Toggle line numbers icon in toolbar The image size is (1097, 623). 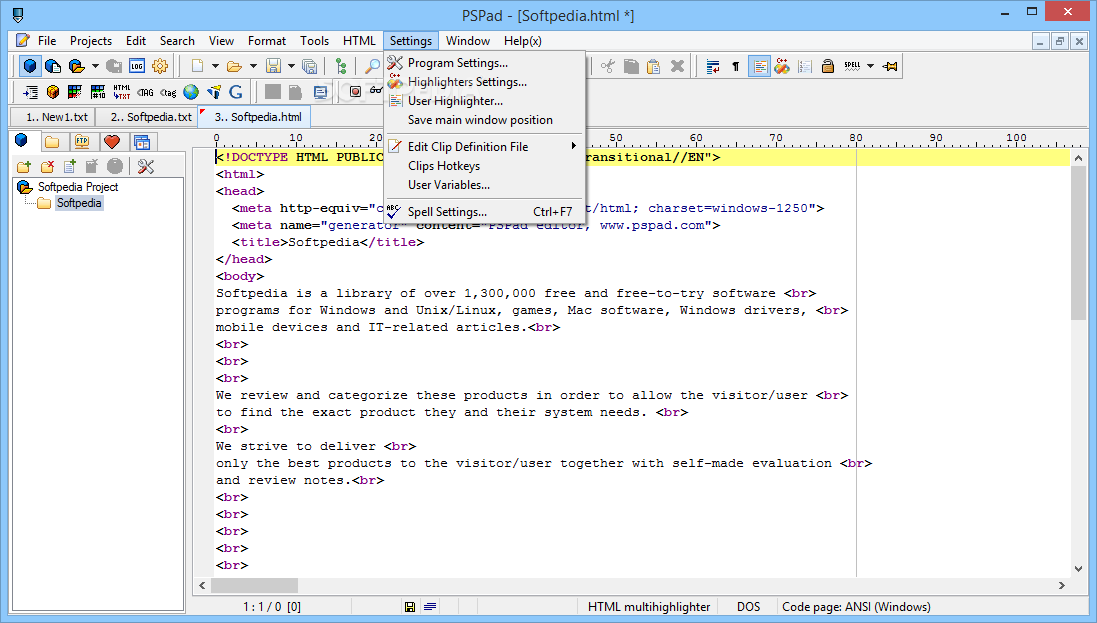805,66
